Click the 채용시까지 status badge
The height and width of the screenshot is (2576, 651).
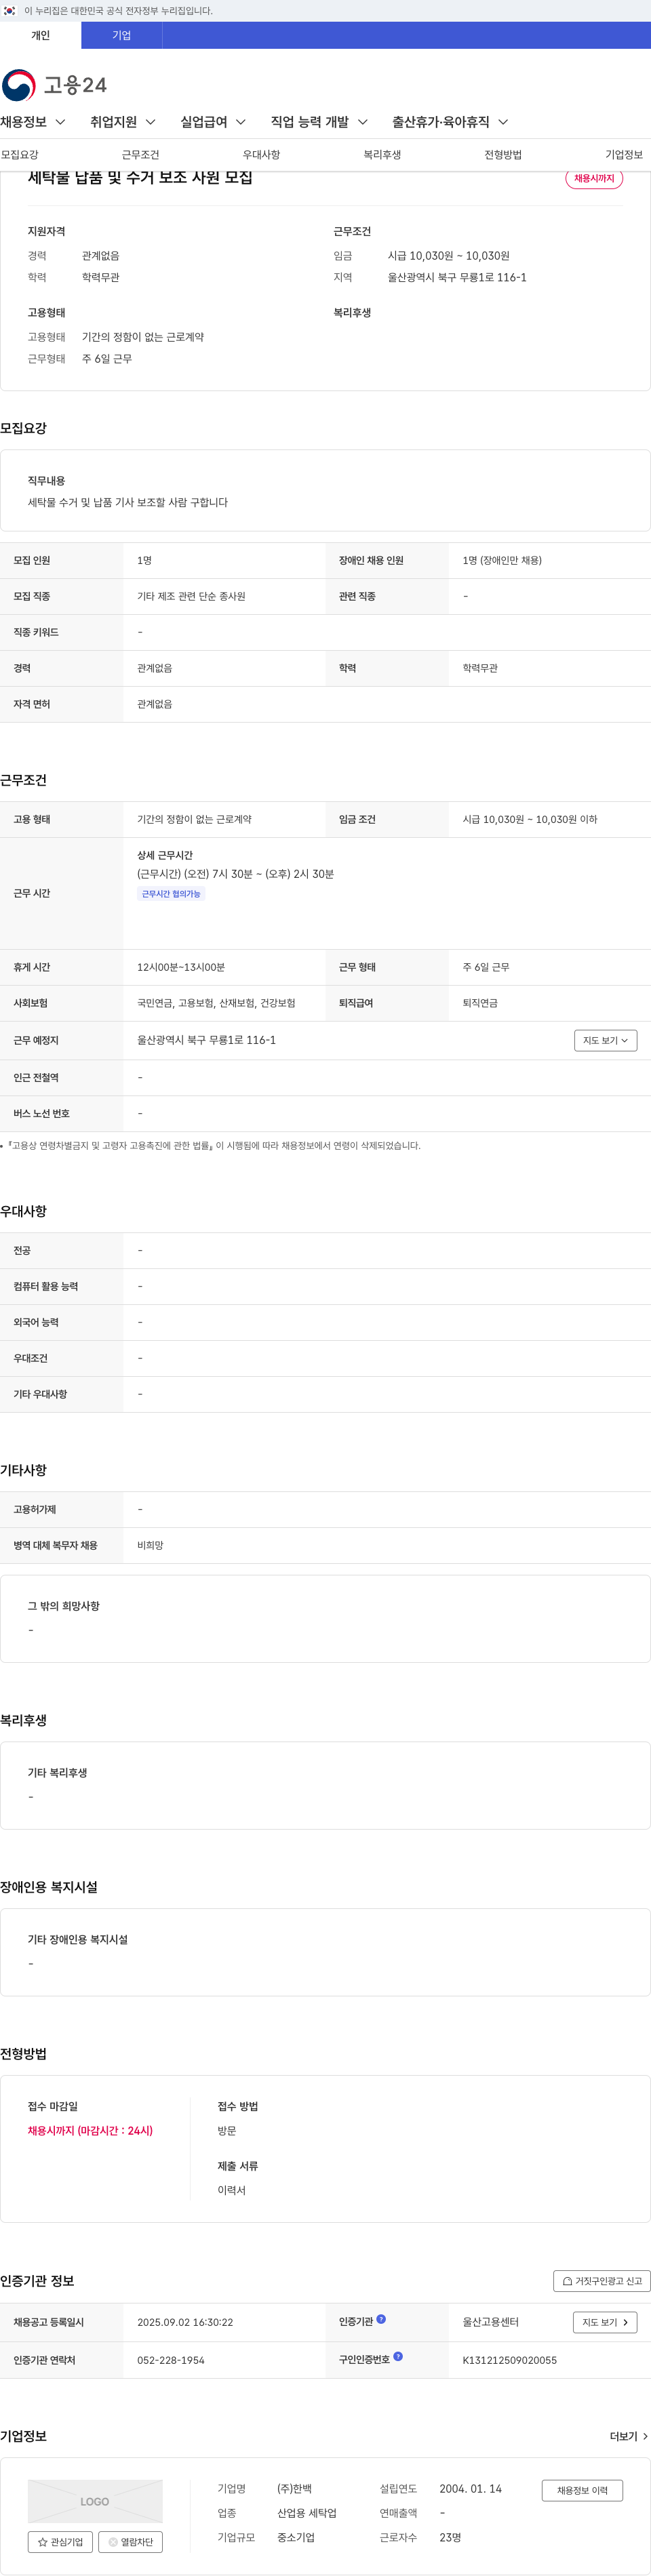click(x=594, y=178)
